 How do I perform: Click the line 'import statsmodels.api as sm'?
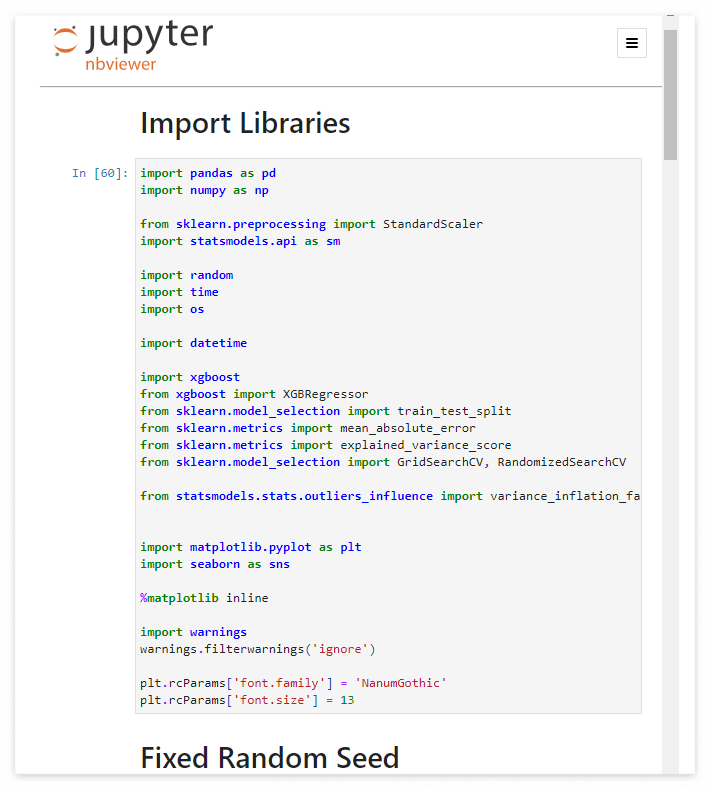click(x=240, y=241)
